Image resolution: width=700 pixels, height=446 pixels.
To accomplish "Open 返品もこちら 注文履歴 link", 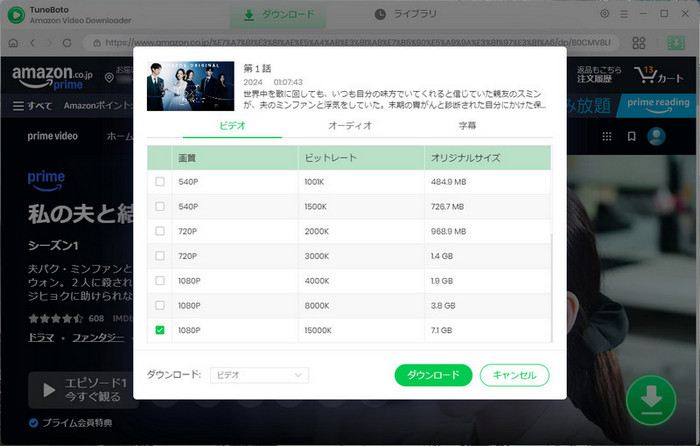I will click(599, 75).
